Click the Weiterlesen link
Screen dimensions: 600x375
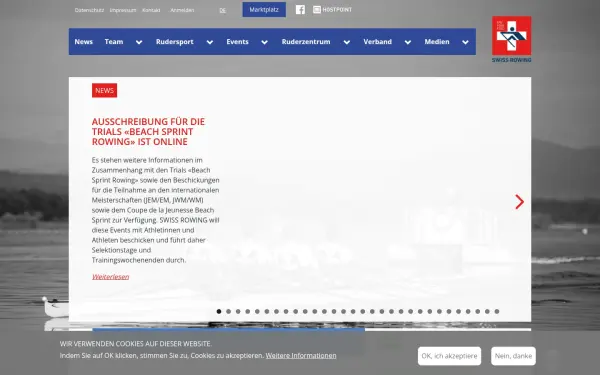(111, 277)
